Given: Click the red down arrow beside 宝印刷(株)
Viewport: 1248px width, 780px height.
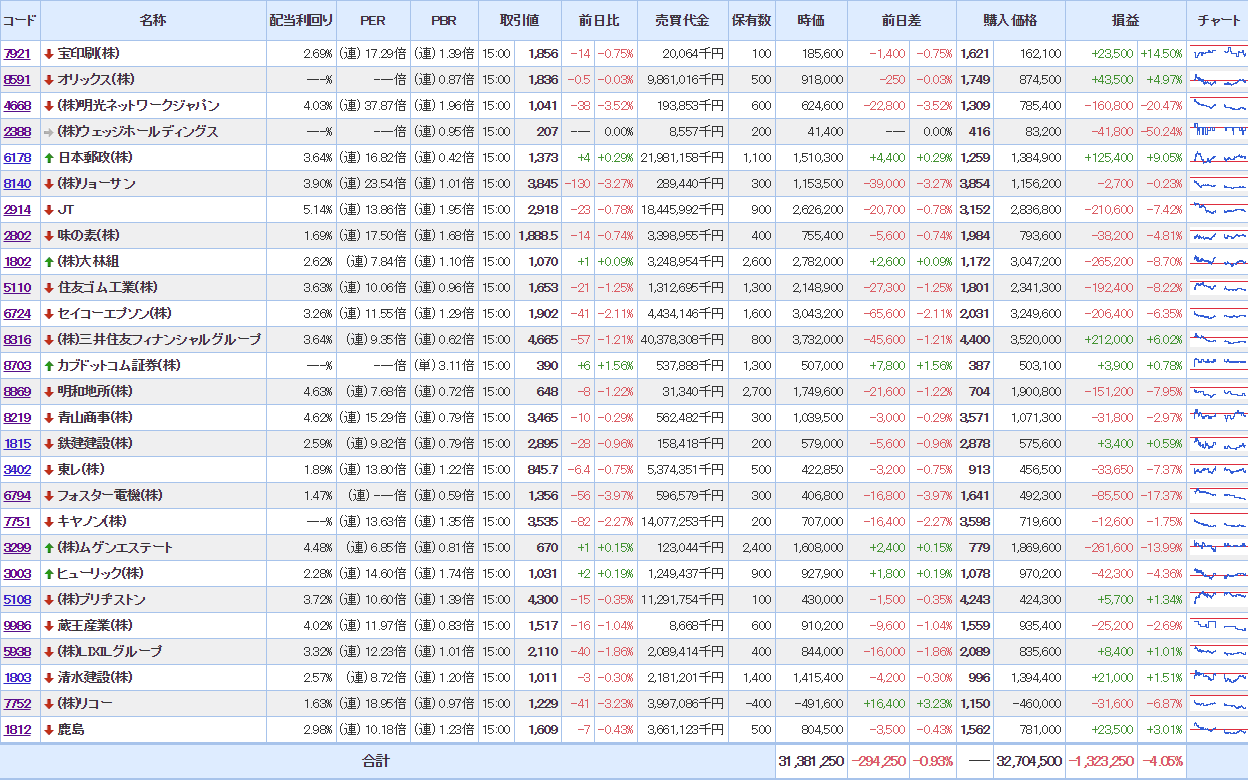Looking at the screenshot, I should click(x=49, y=54).
